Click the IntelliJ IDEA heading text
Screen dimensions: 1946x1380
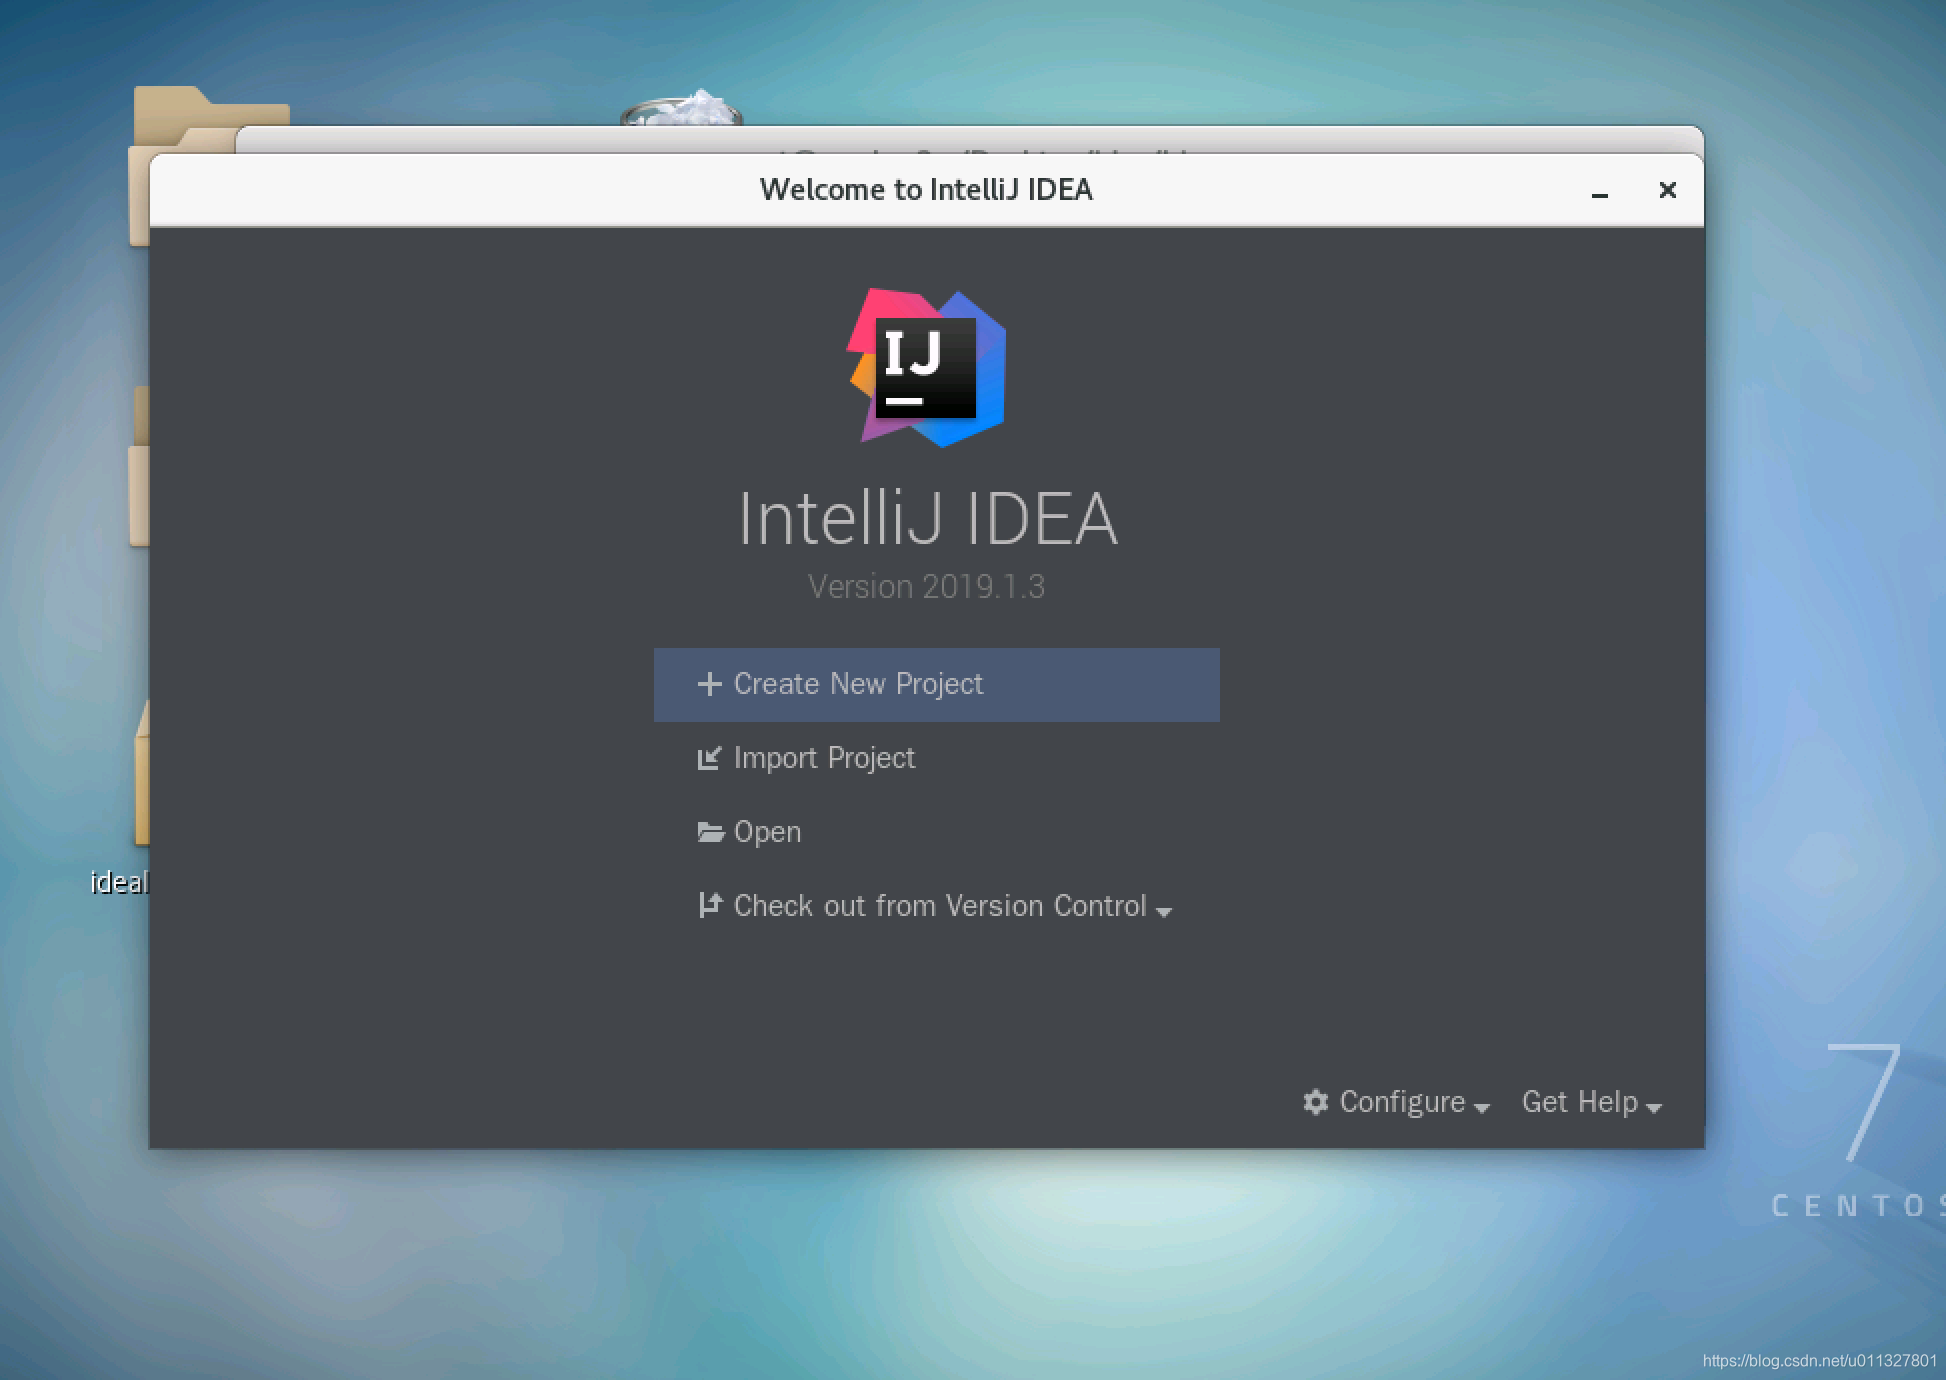[928, 520]
